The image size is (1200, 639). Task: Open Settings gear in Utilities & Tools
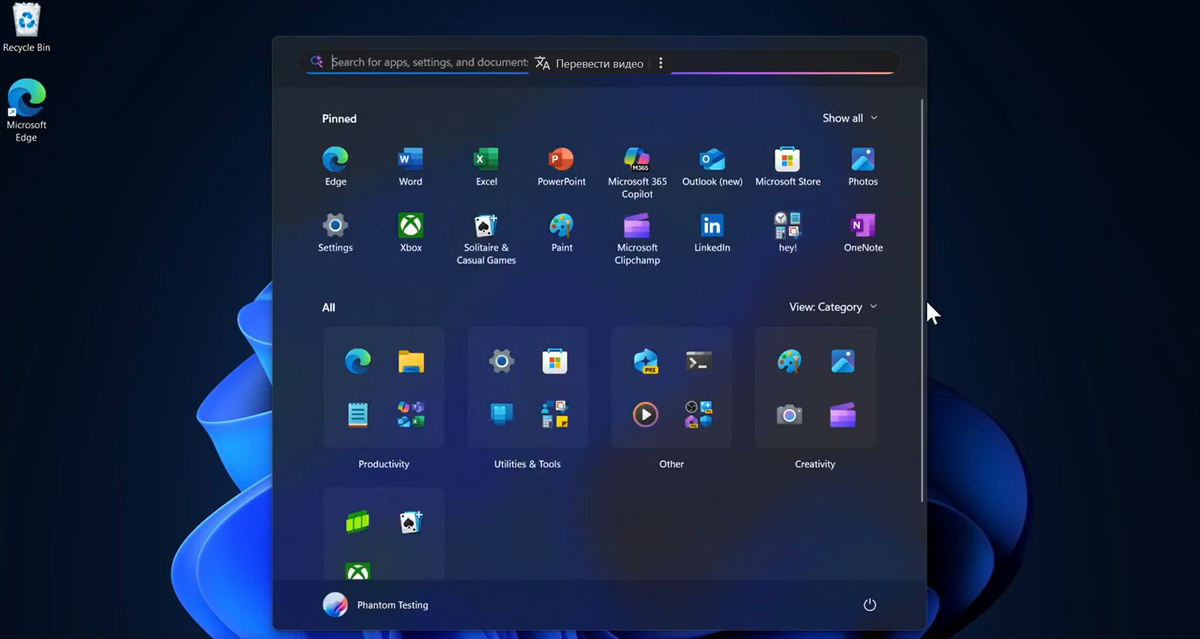(502, 361)
